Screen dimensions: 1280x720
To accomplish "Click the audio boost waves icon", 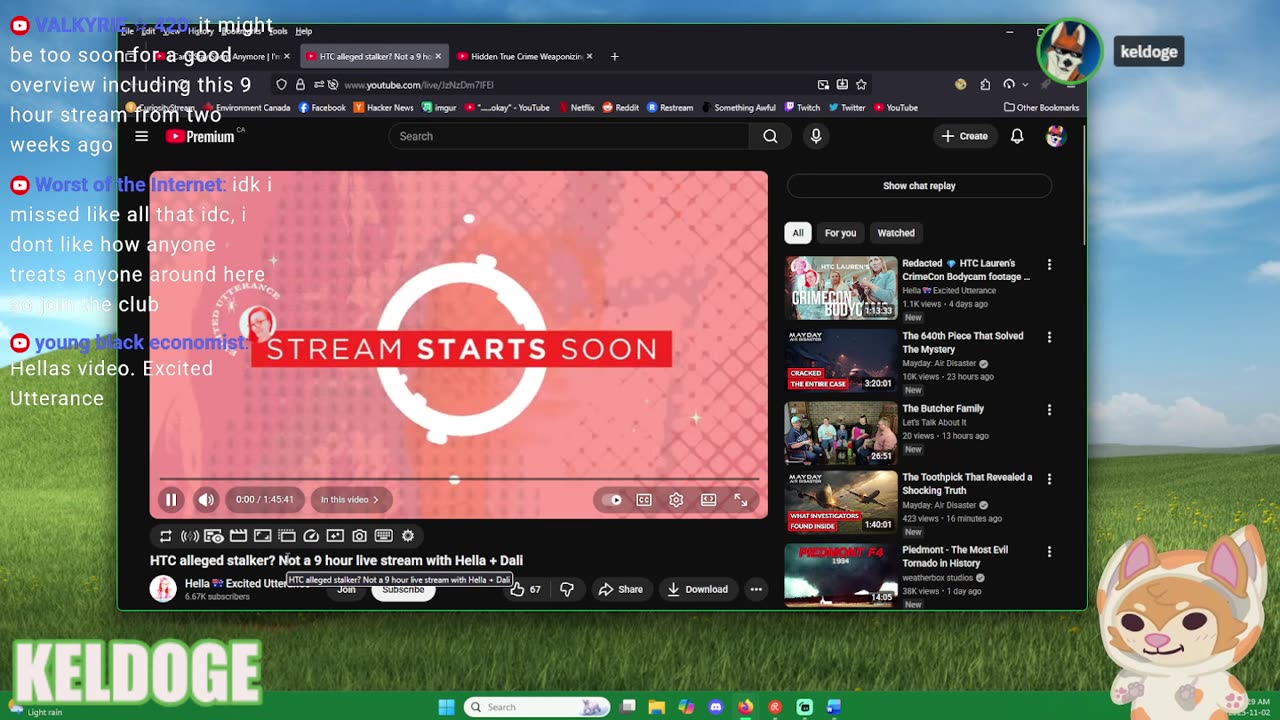I will pyautogui.click(x=189, y=536).
